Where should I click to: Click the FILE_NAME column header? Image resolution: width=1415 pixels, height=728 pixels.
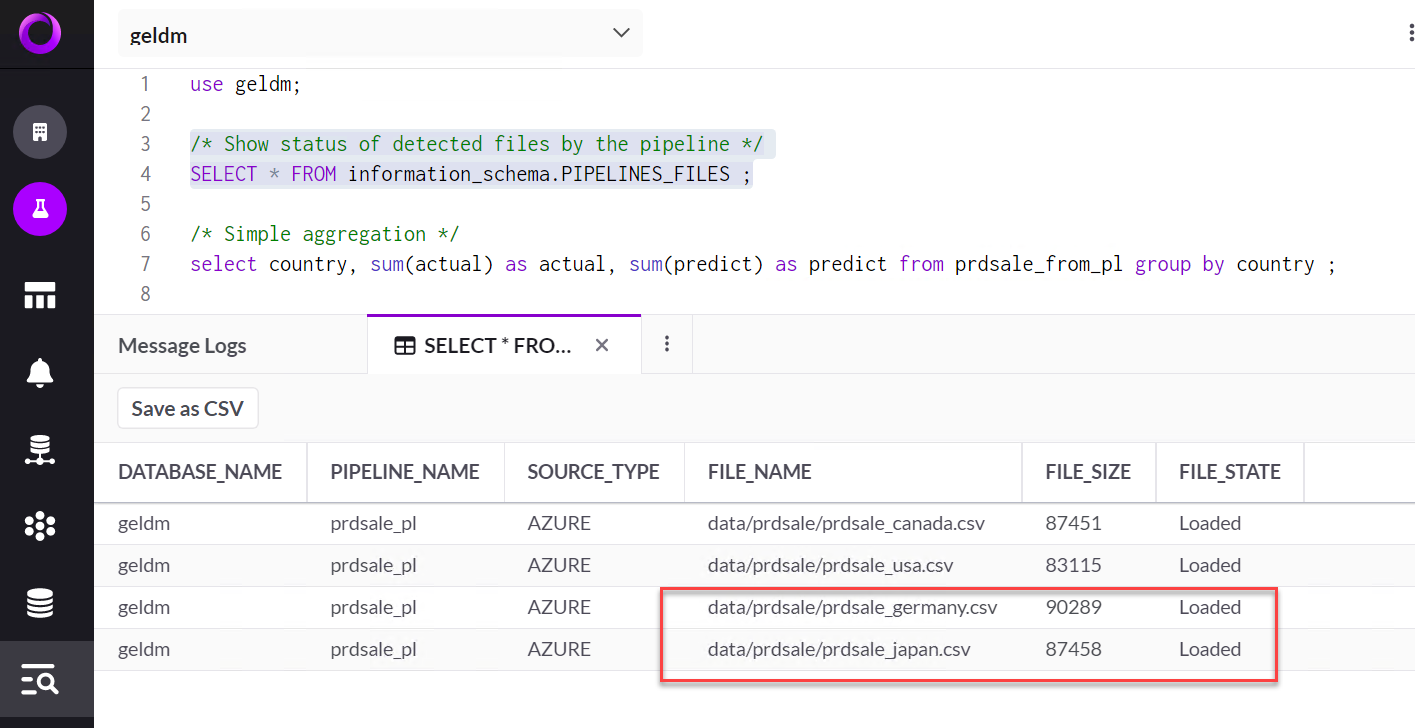(759, 471)
